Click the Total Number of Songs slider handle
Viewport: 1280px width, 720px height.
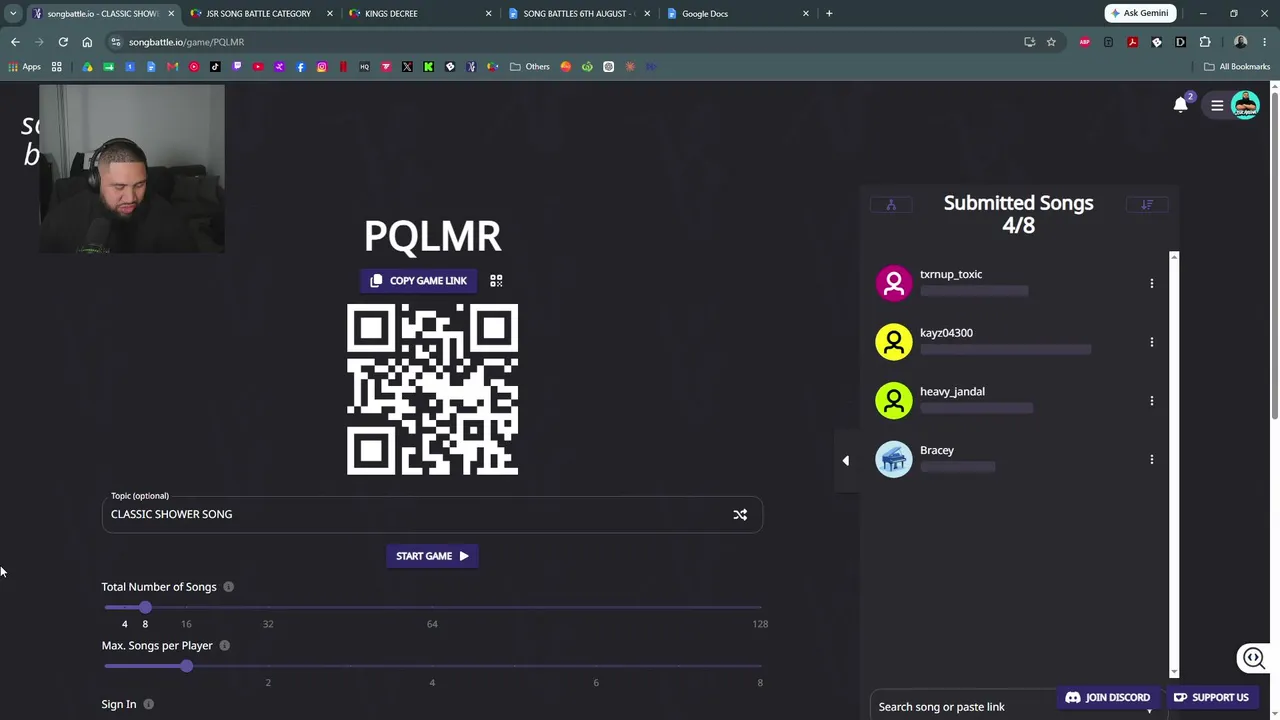(145, 608)
